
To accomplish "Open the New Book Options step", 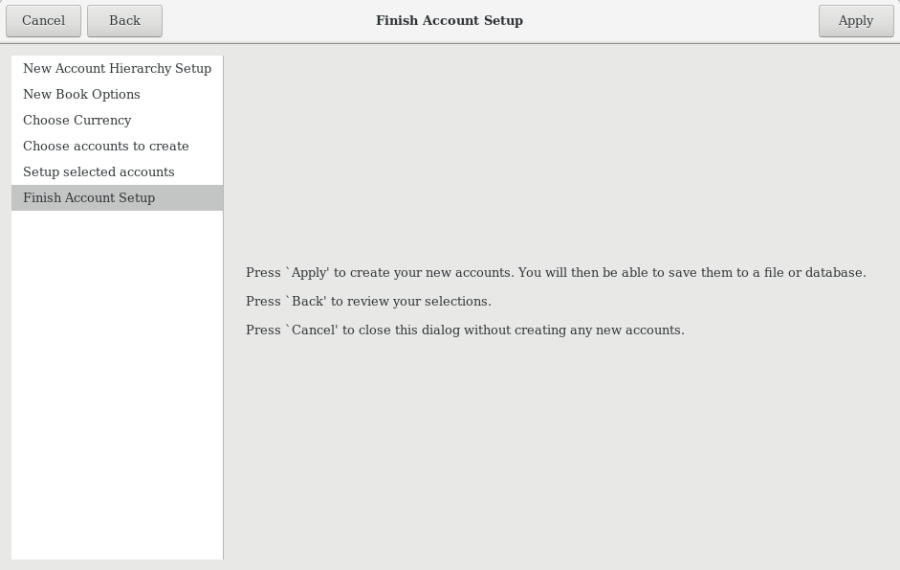I will (x=82, y=94).
